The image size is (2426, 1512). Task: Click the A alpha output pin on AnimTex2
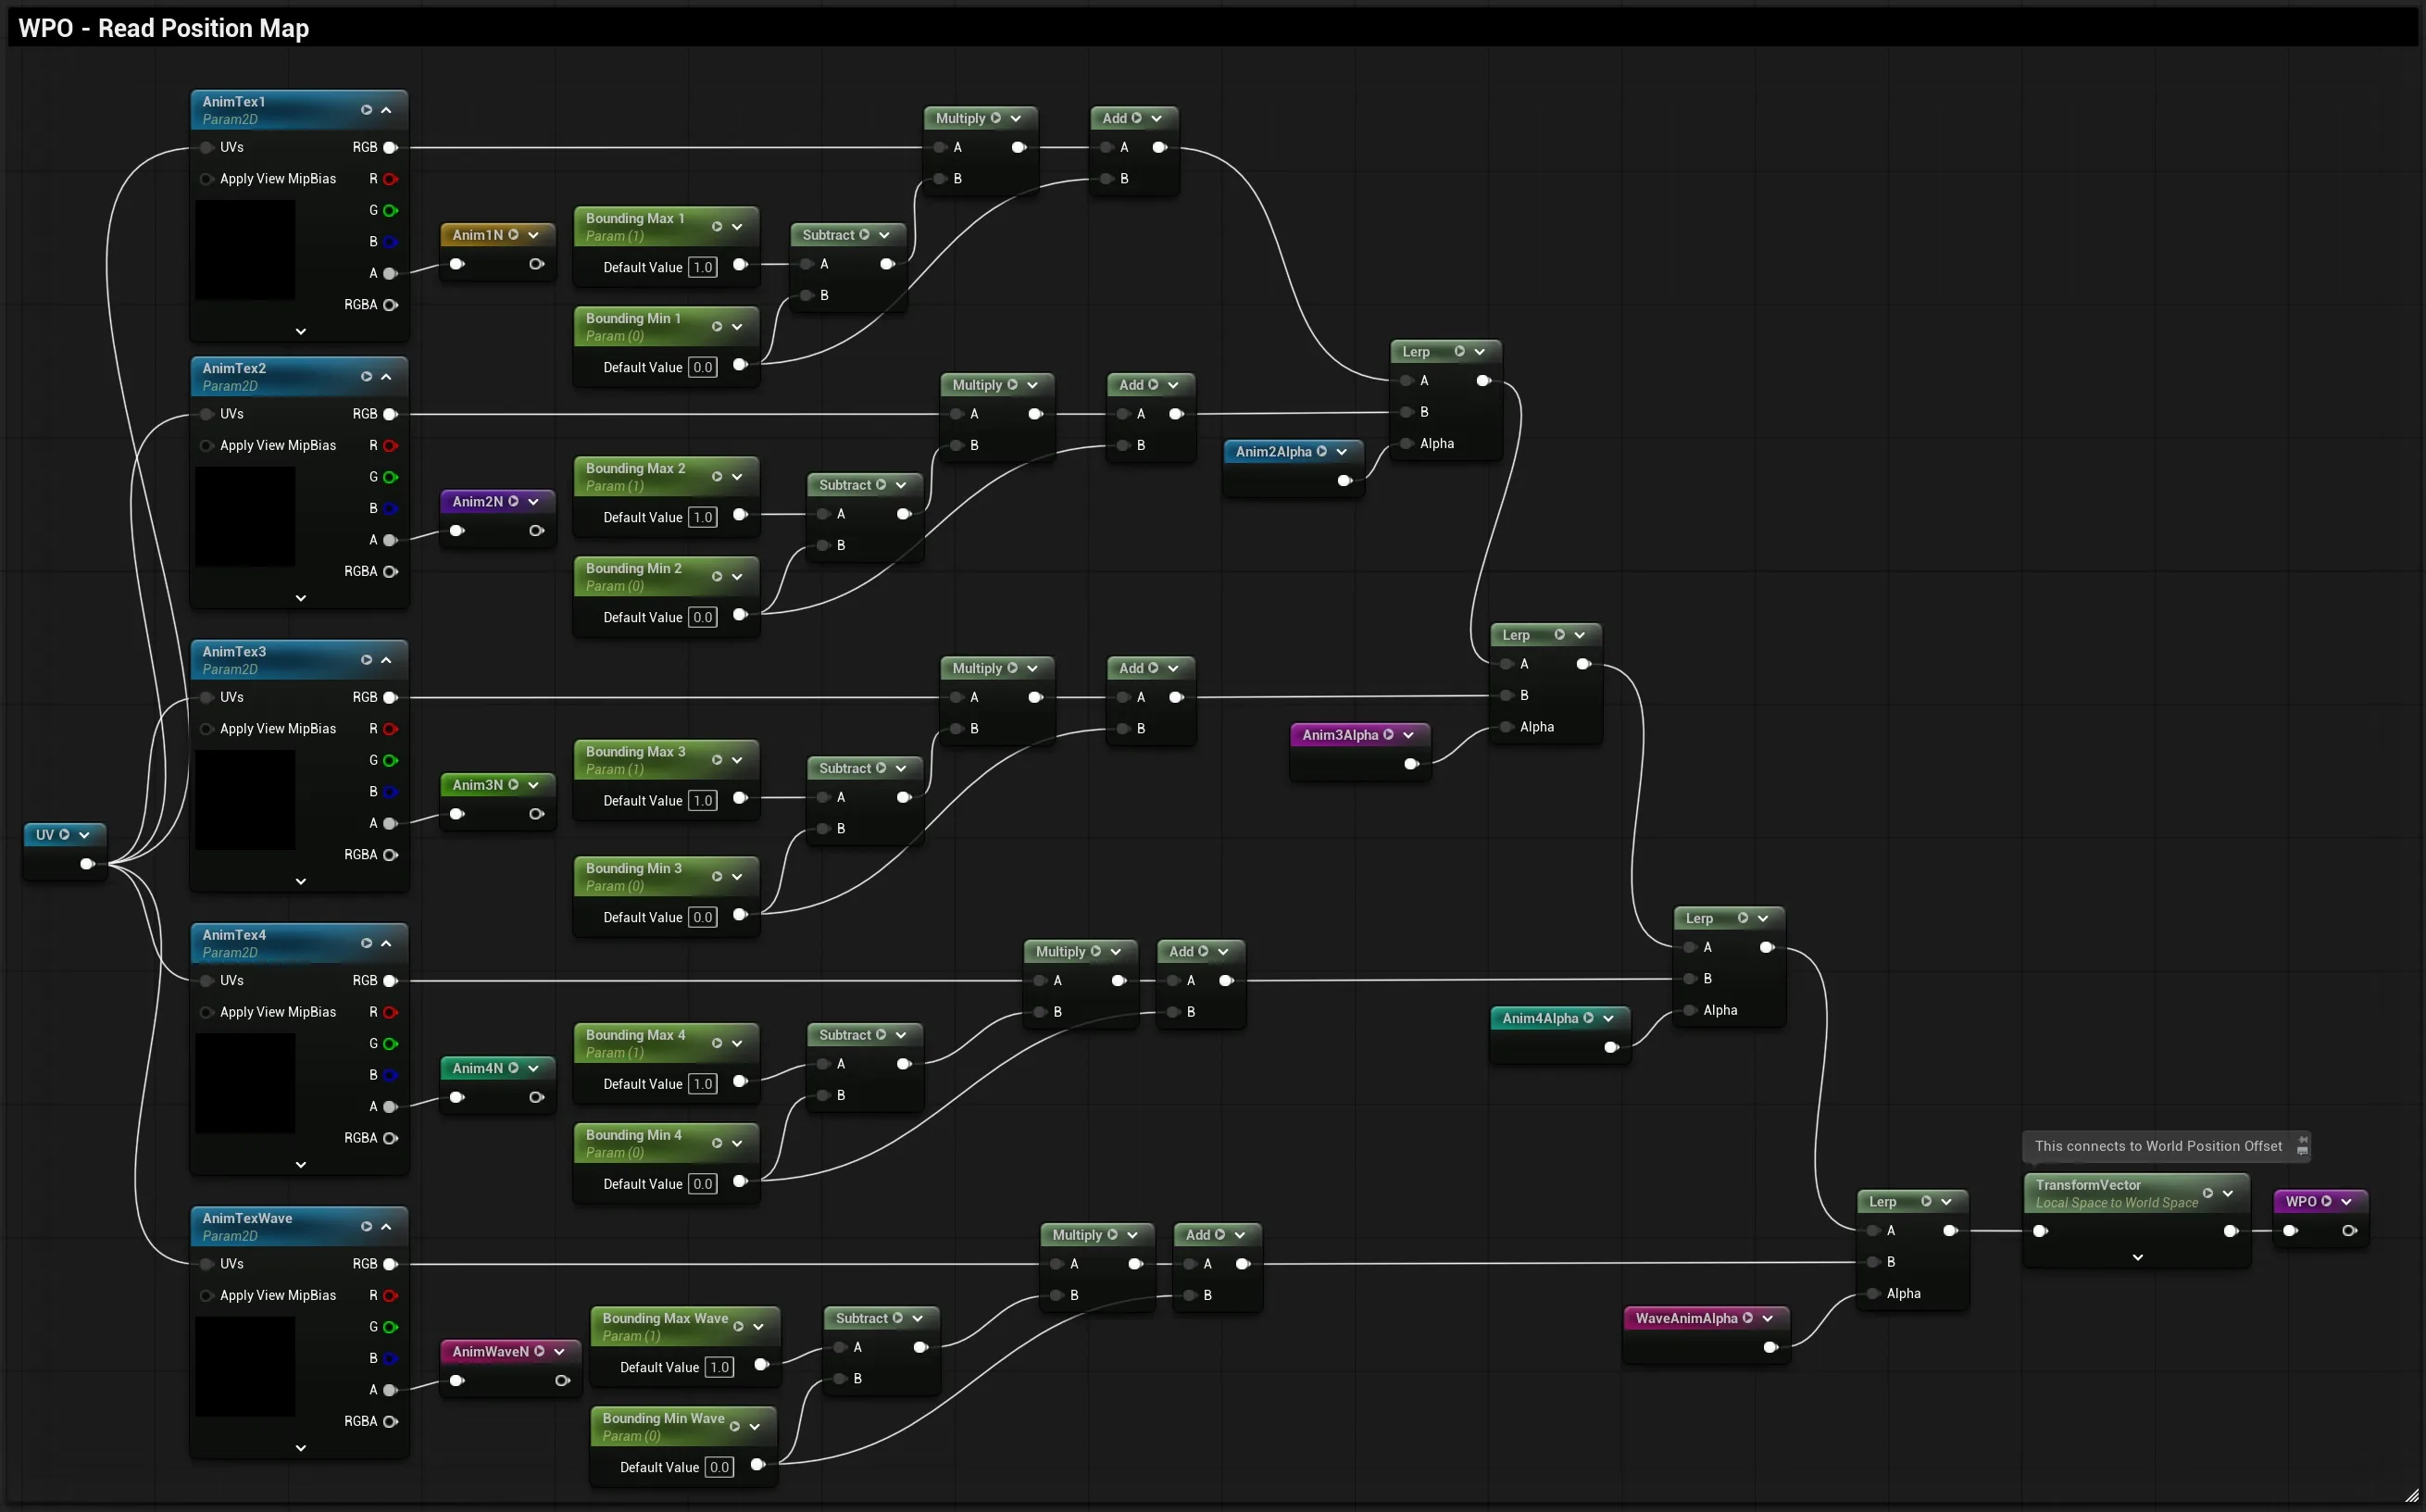[390, 540]
